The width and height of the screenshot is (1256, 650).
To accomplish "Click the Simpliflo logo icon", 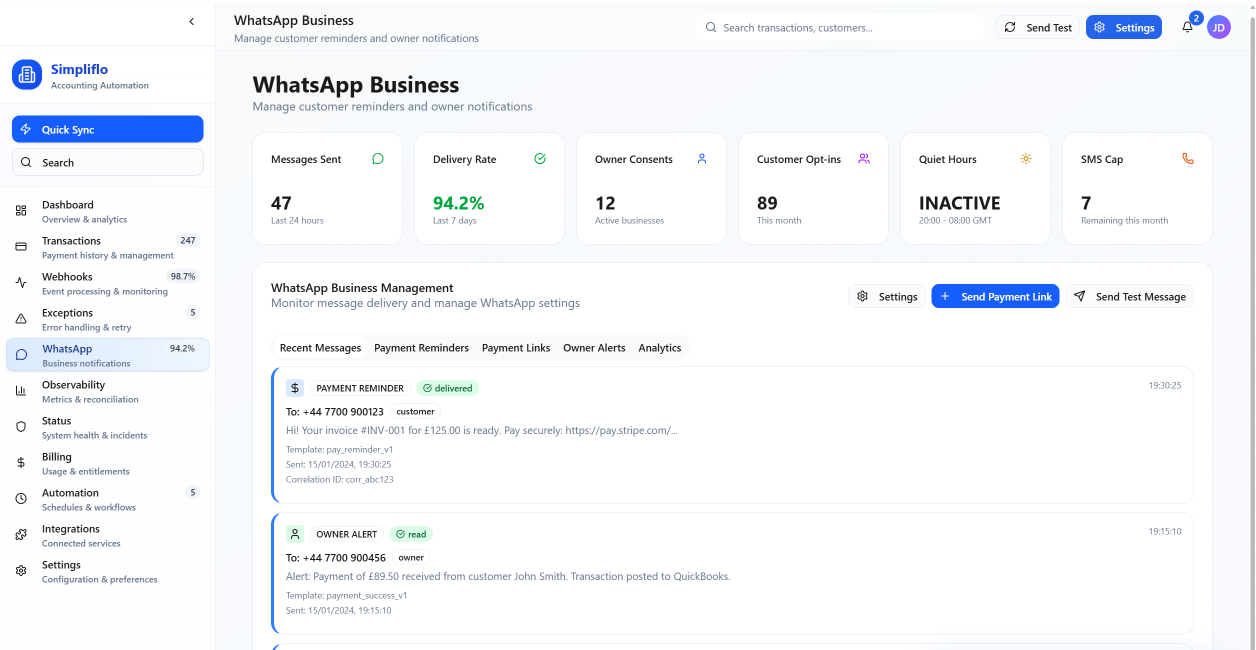I will (27, 75).
